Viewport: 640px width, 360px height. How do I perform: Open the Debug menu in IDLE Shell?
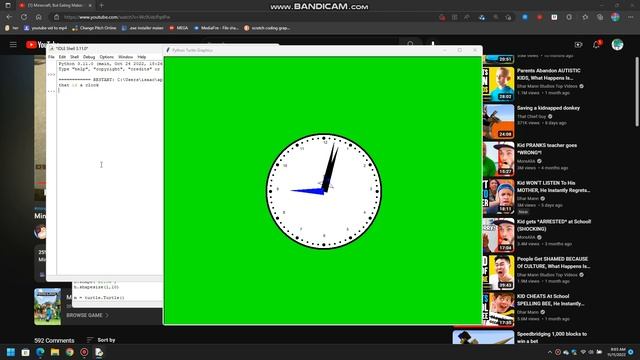point(89,57)
